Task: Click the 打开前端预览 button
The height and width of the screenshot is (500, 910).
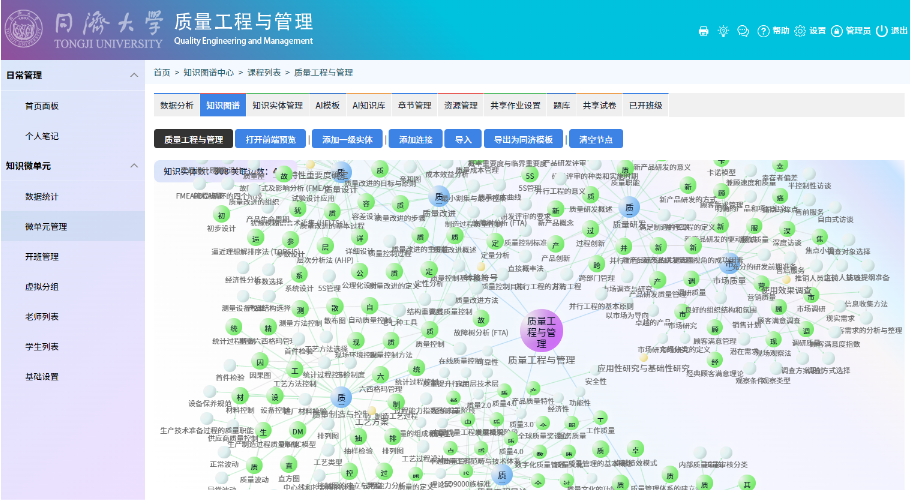Action: 270,139
